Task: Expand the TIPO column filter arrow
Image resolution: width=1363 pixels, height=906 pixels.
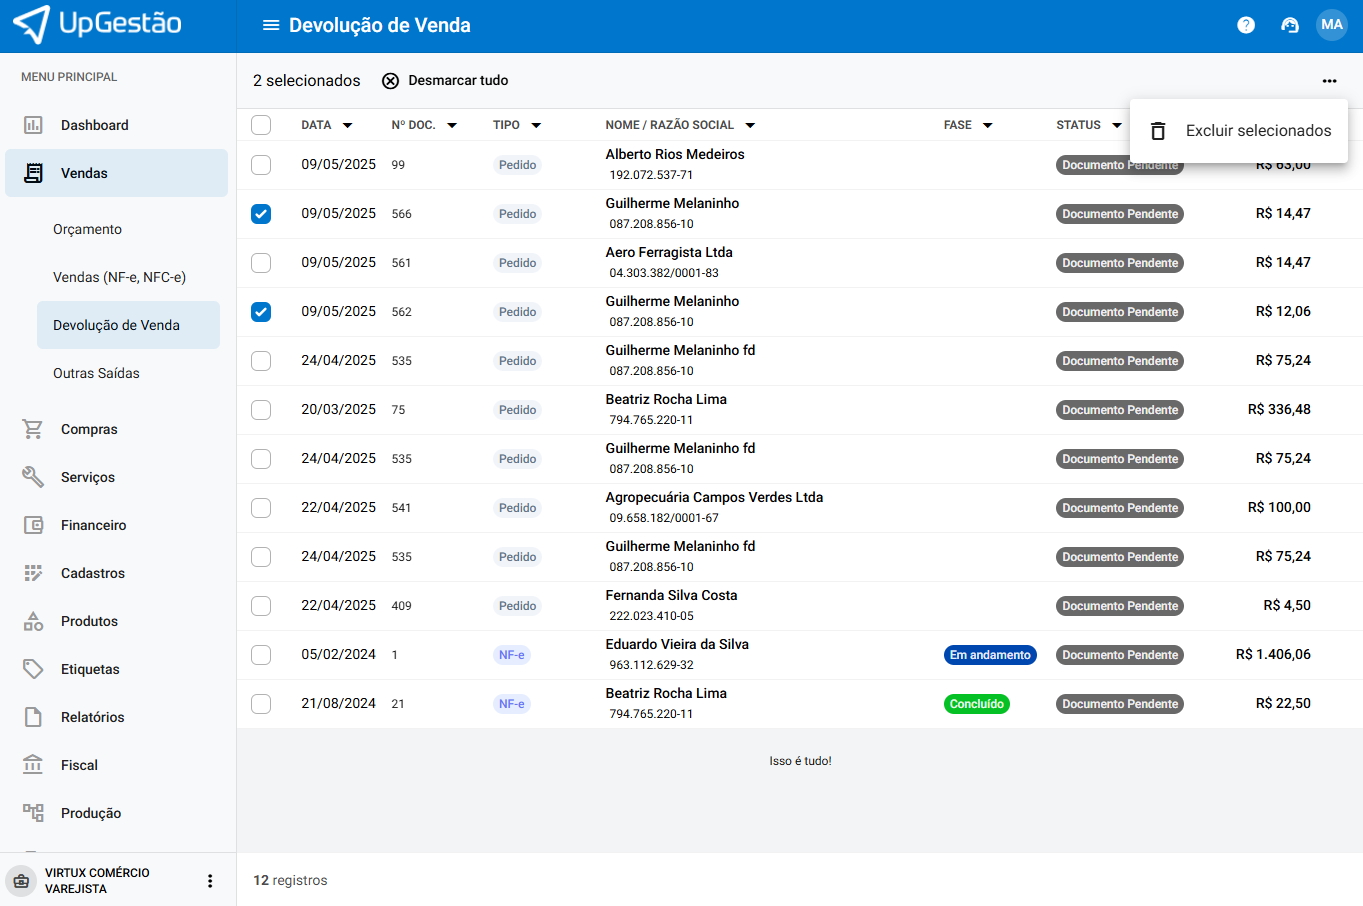Action: [x=536, y=125]
